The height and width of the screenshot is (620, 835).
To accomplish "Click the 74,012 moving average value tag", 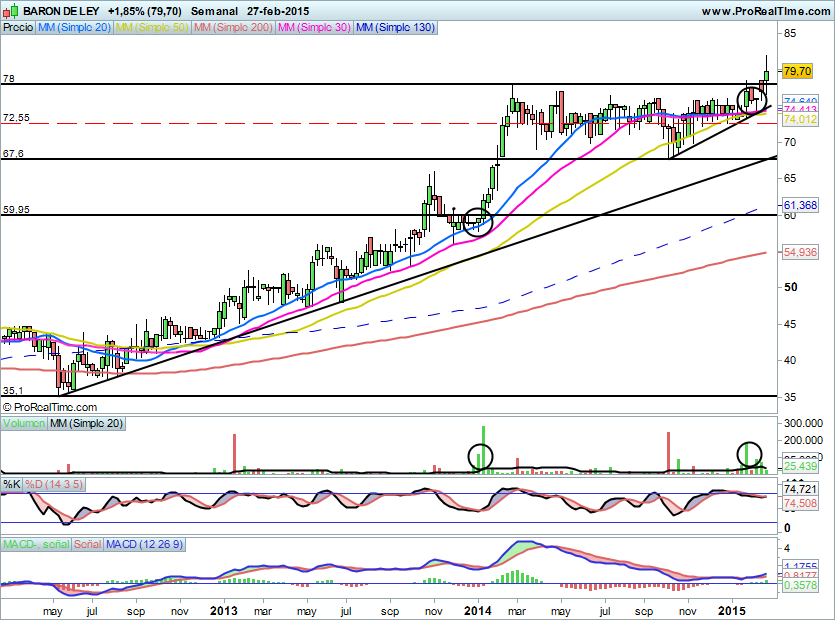I will 800,119.
